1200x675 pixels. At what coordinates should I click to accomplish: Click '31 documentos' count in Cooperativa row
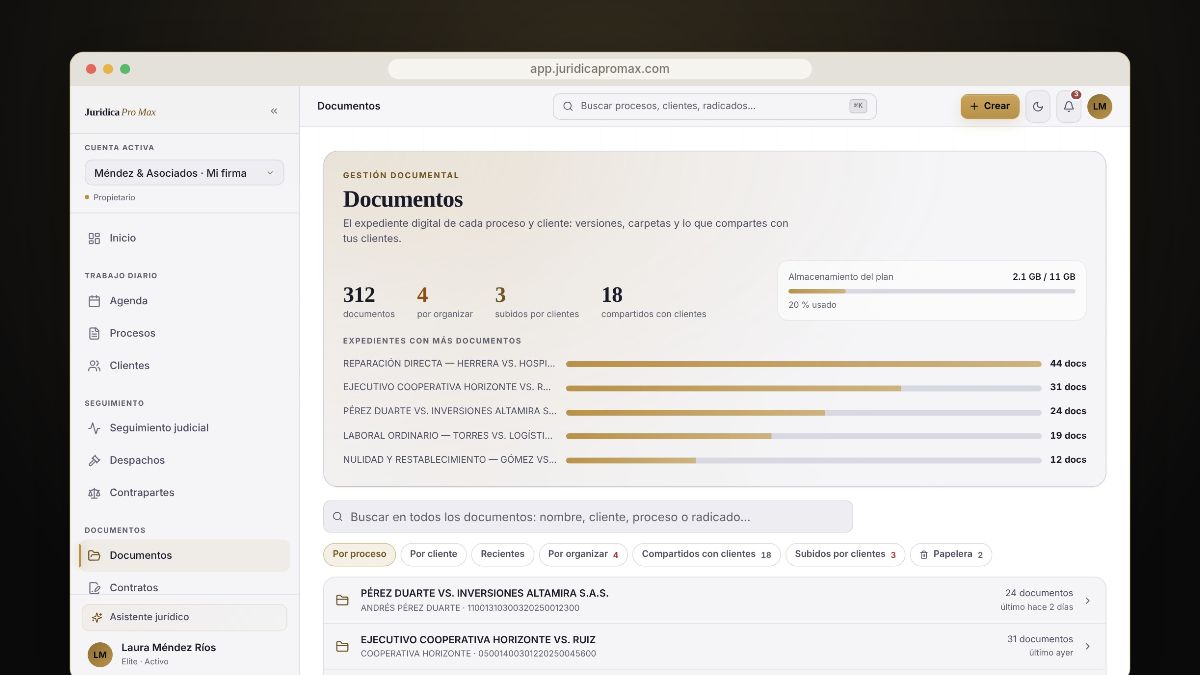pyautogui.click(x=1040, y=639)
